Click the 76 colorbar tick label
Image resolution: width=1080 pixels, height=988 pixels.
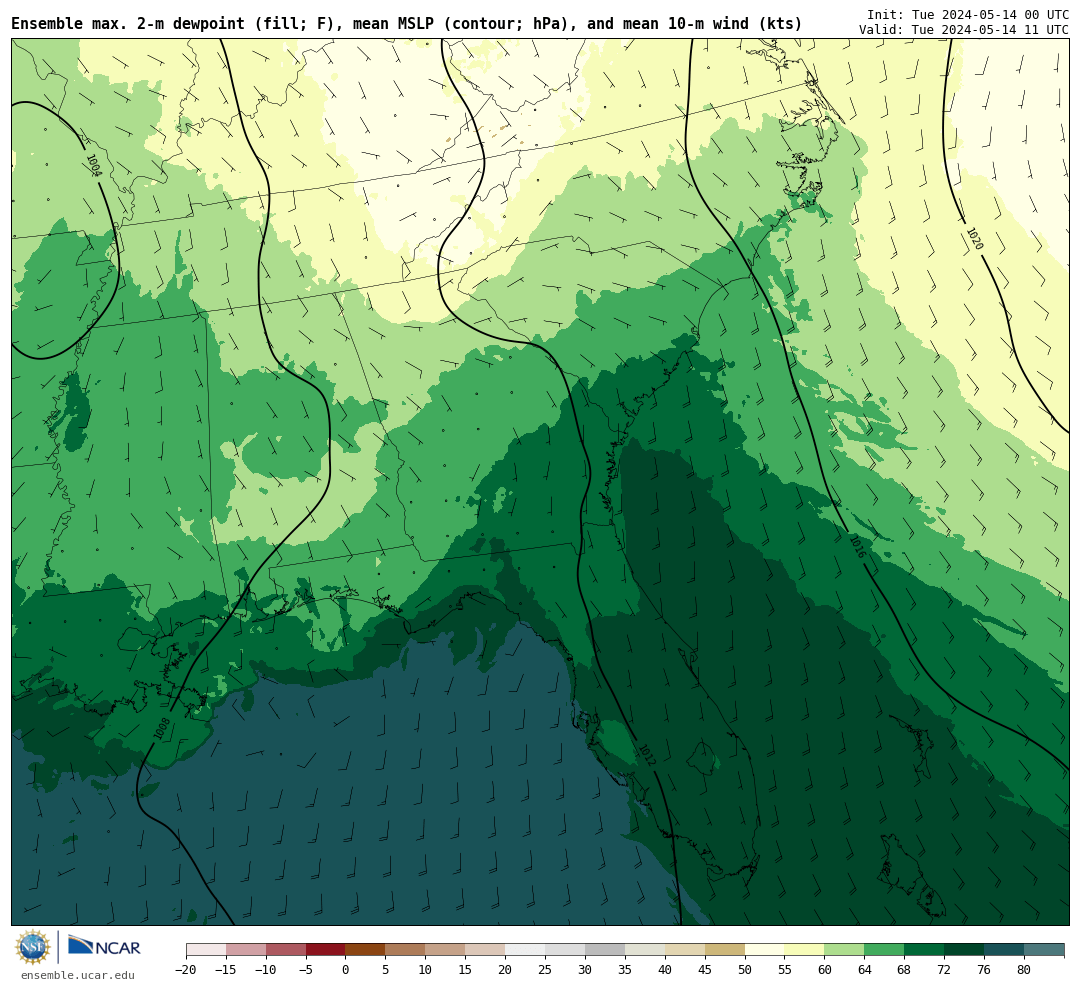click(985, 970)
